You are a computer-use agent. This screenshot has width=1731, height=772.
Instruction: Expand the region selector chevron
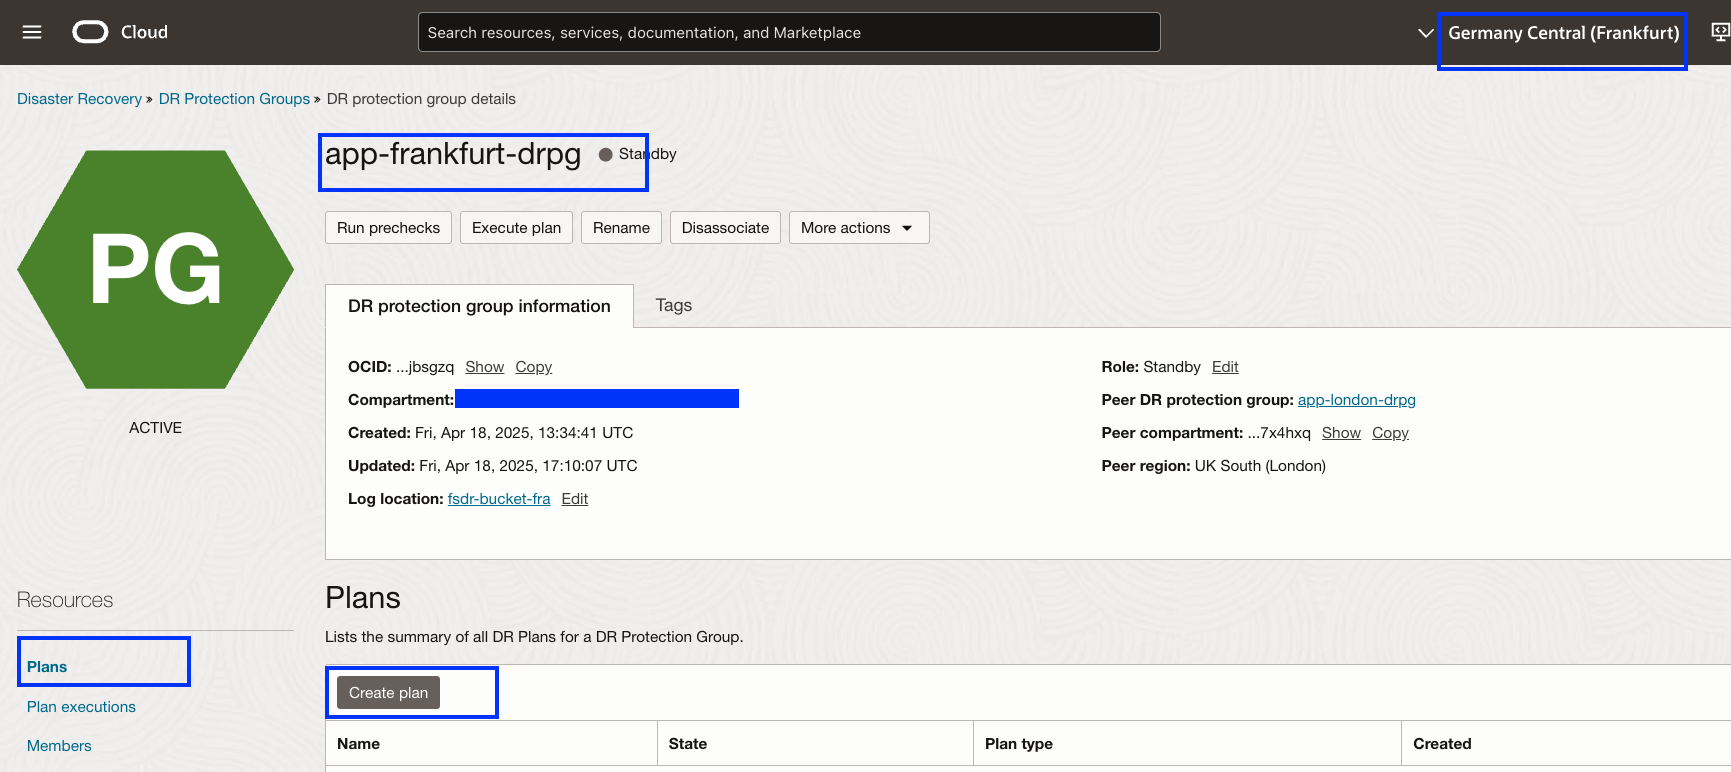pos(1426,33)
